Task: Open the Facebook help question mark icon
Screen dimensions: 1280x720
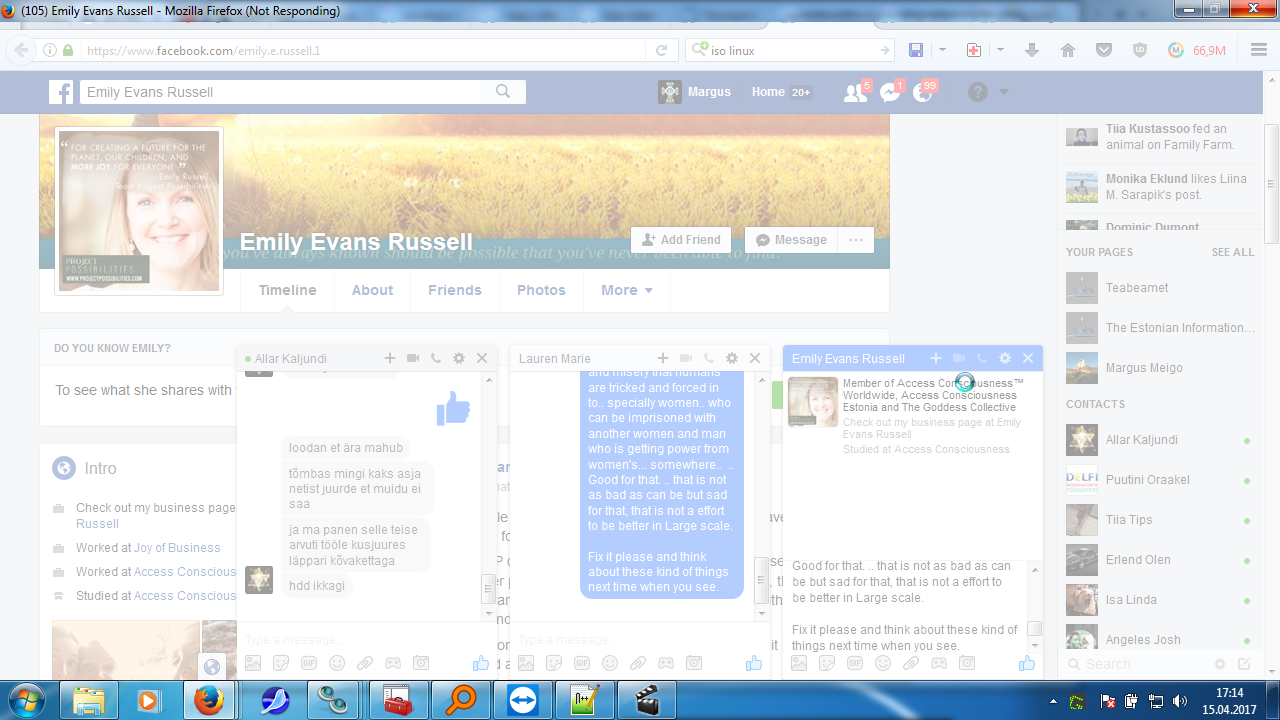Action: point(978,92)
